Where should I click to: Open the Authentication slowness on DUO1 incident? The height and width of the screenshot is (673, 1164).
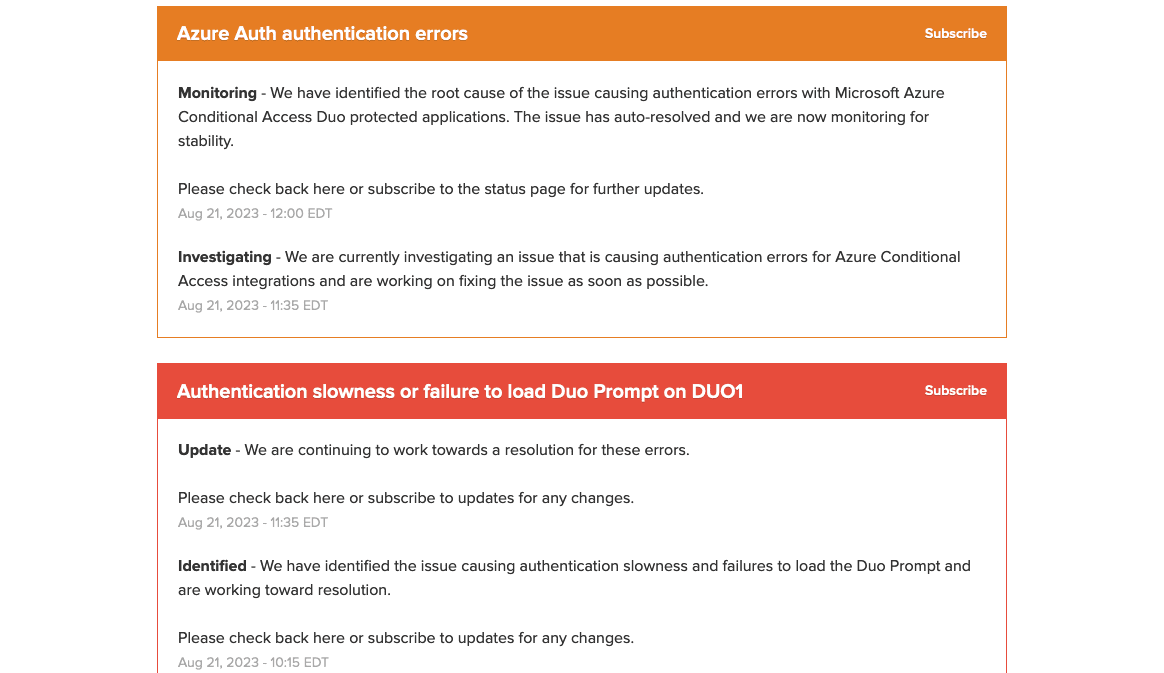459,391
